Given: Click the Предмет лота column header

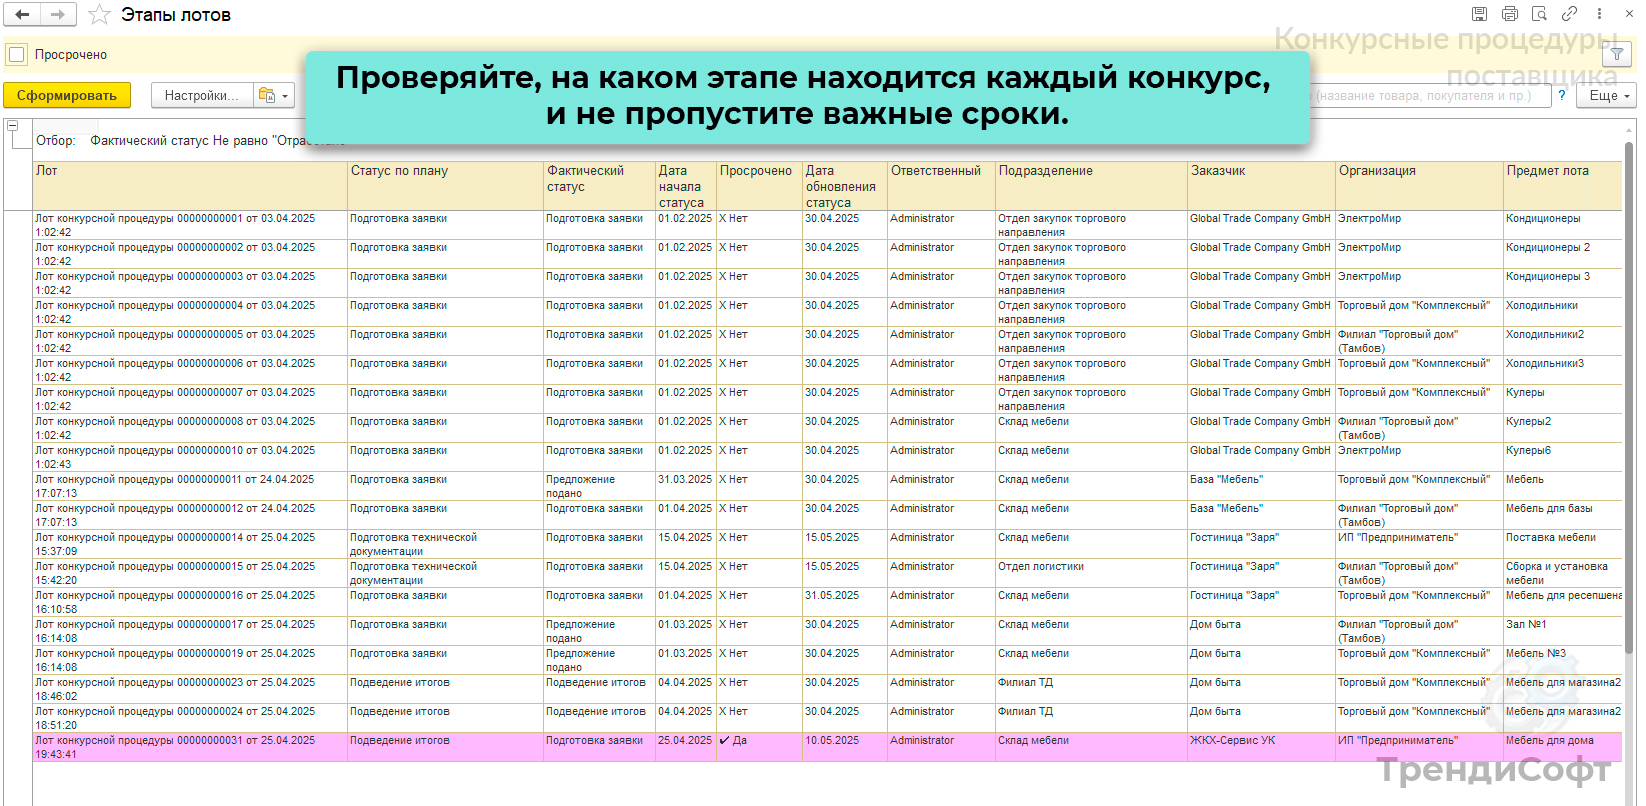Looking at the screenshot, I should [x=1562, y=186].
